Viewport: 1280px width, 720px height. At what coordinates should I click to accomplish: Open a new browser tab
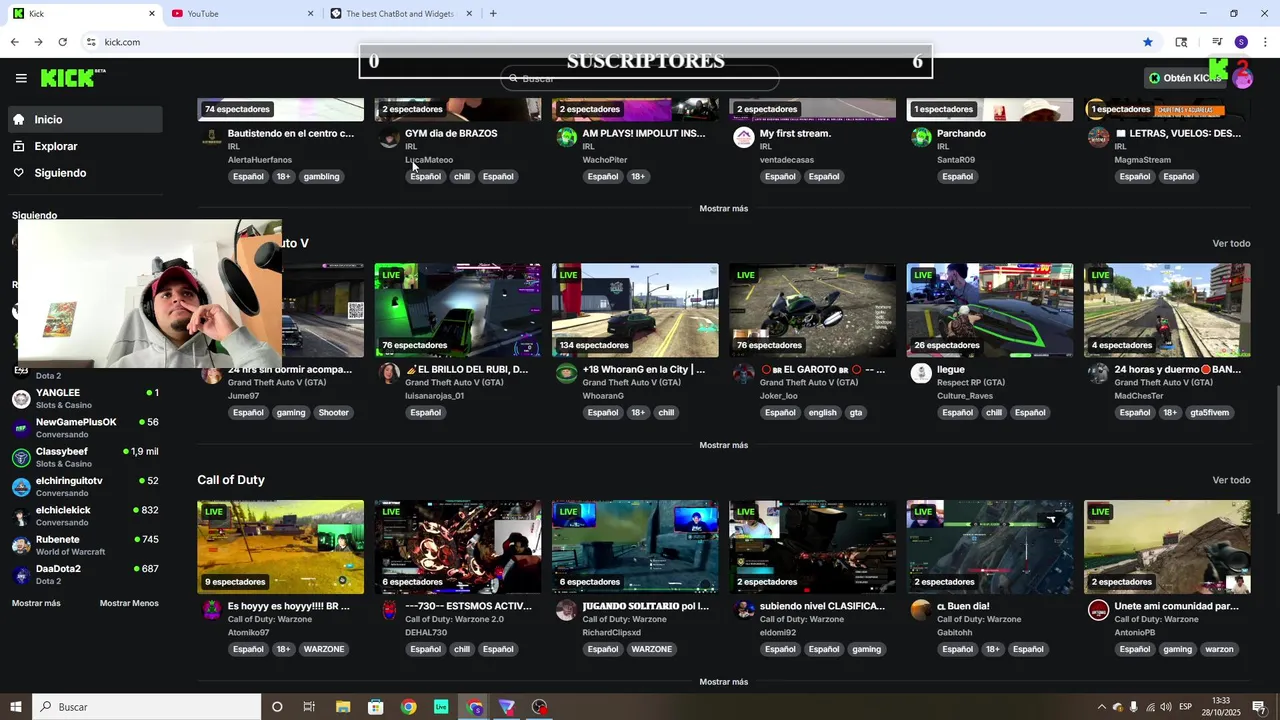(493, 14)
